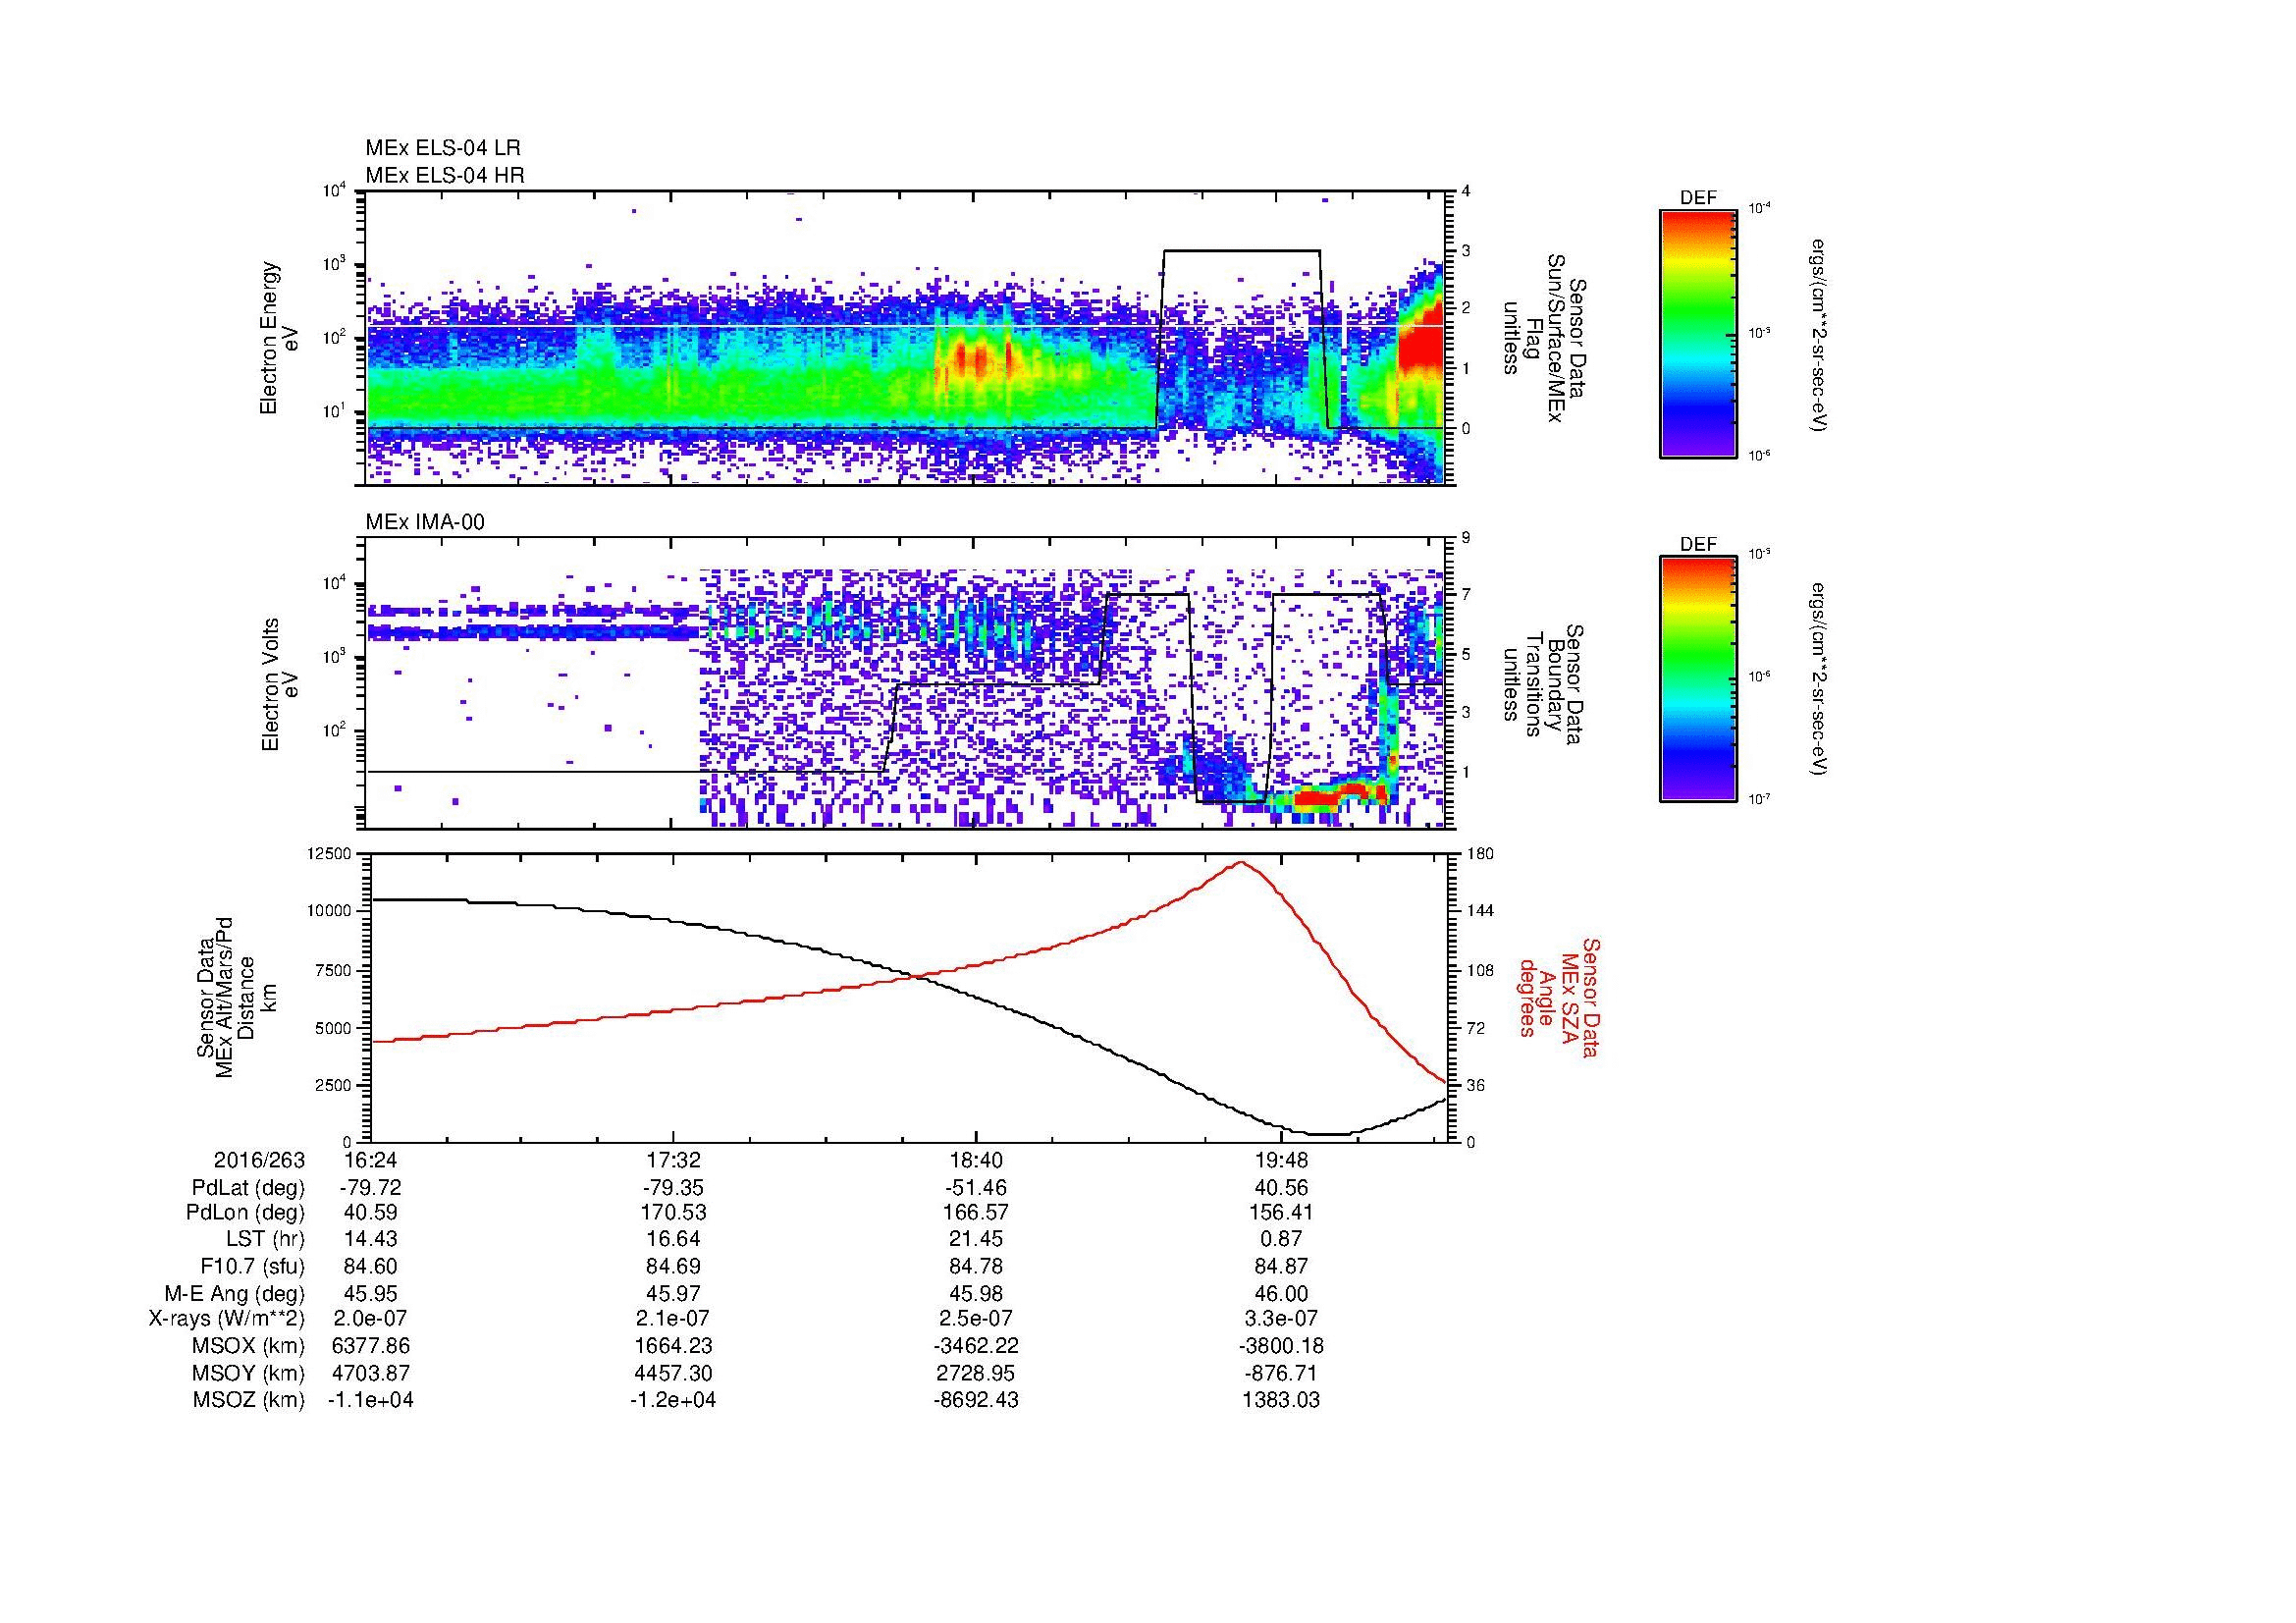Screen dimensions: 2296x1623
Task: Click the 'PdLat (deg)' row label
Action: [x=248, y=1188]
